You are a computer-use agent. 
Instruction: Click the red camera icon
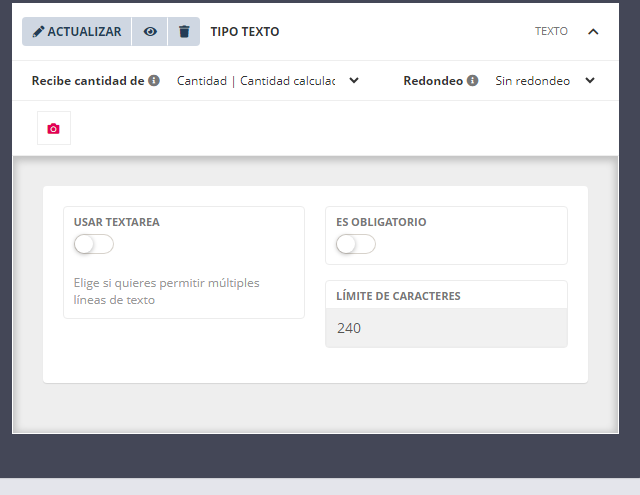[x=54, y=129]
